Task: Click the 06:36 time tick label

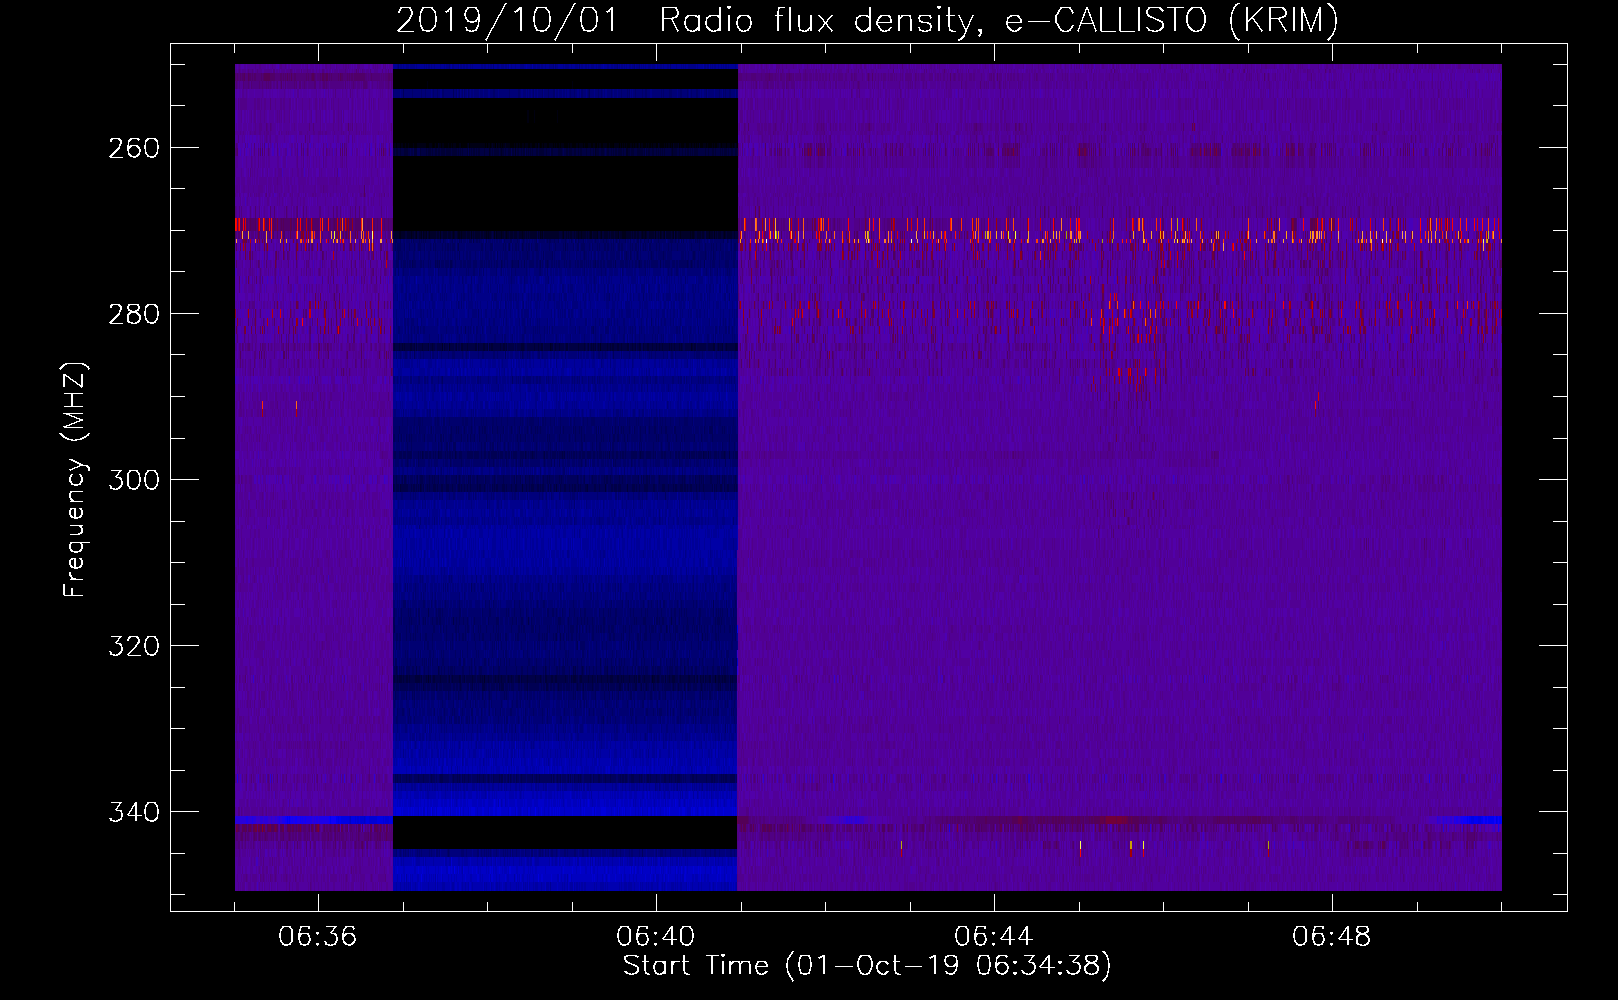Action: (318, 937)
